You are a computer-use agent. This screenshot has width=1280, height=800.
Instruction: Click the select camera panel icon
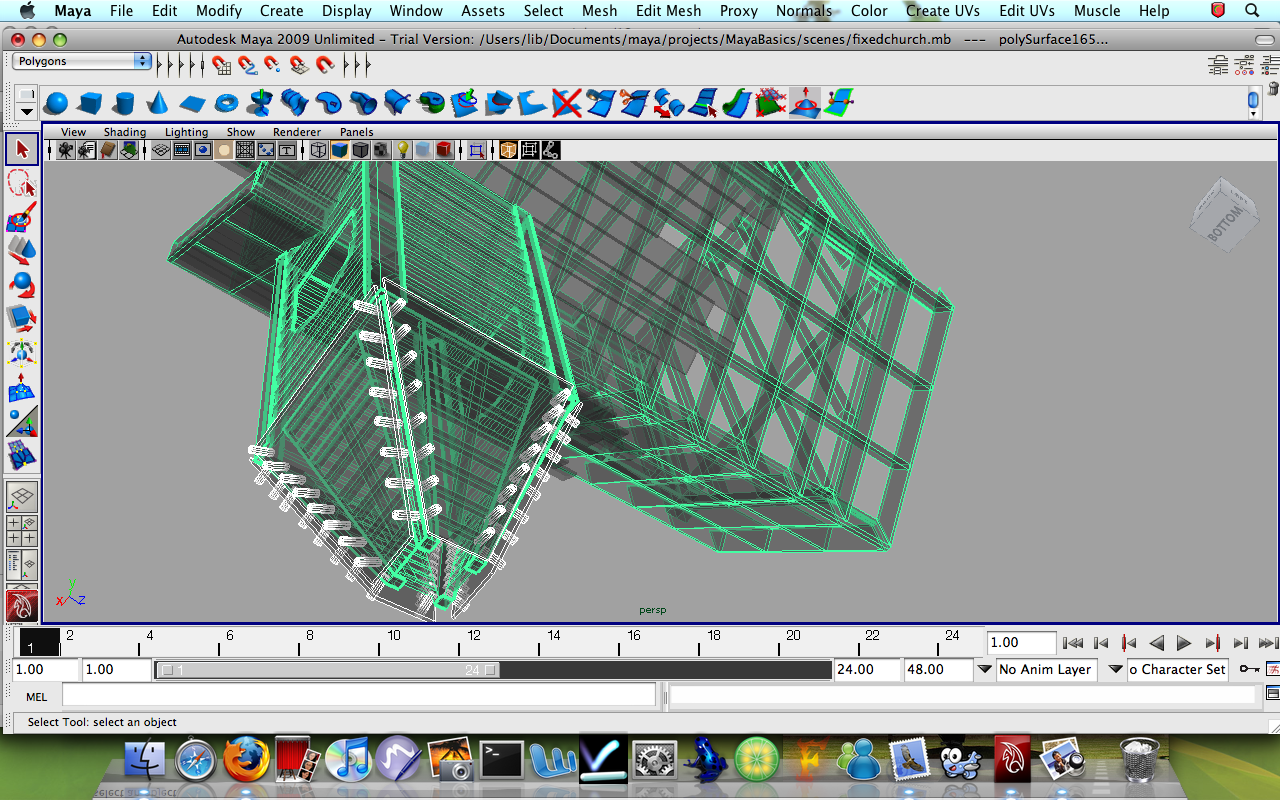pyautogui.click(x=65, y=150)
